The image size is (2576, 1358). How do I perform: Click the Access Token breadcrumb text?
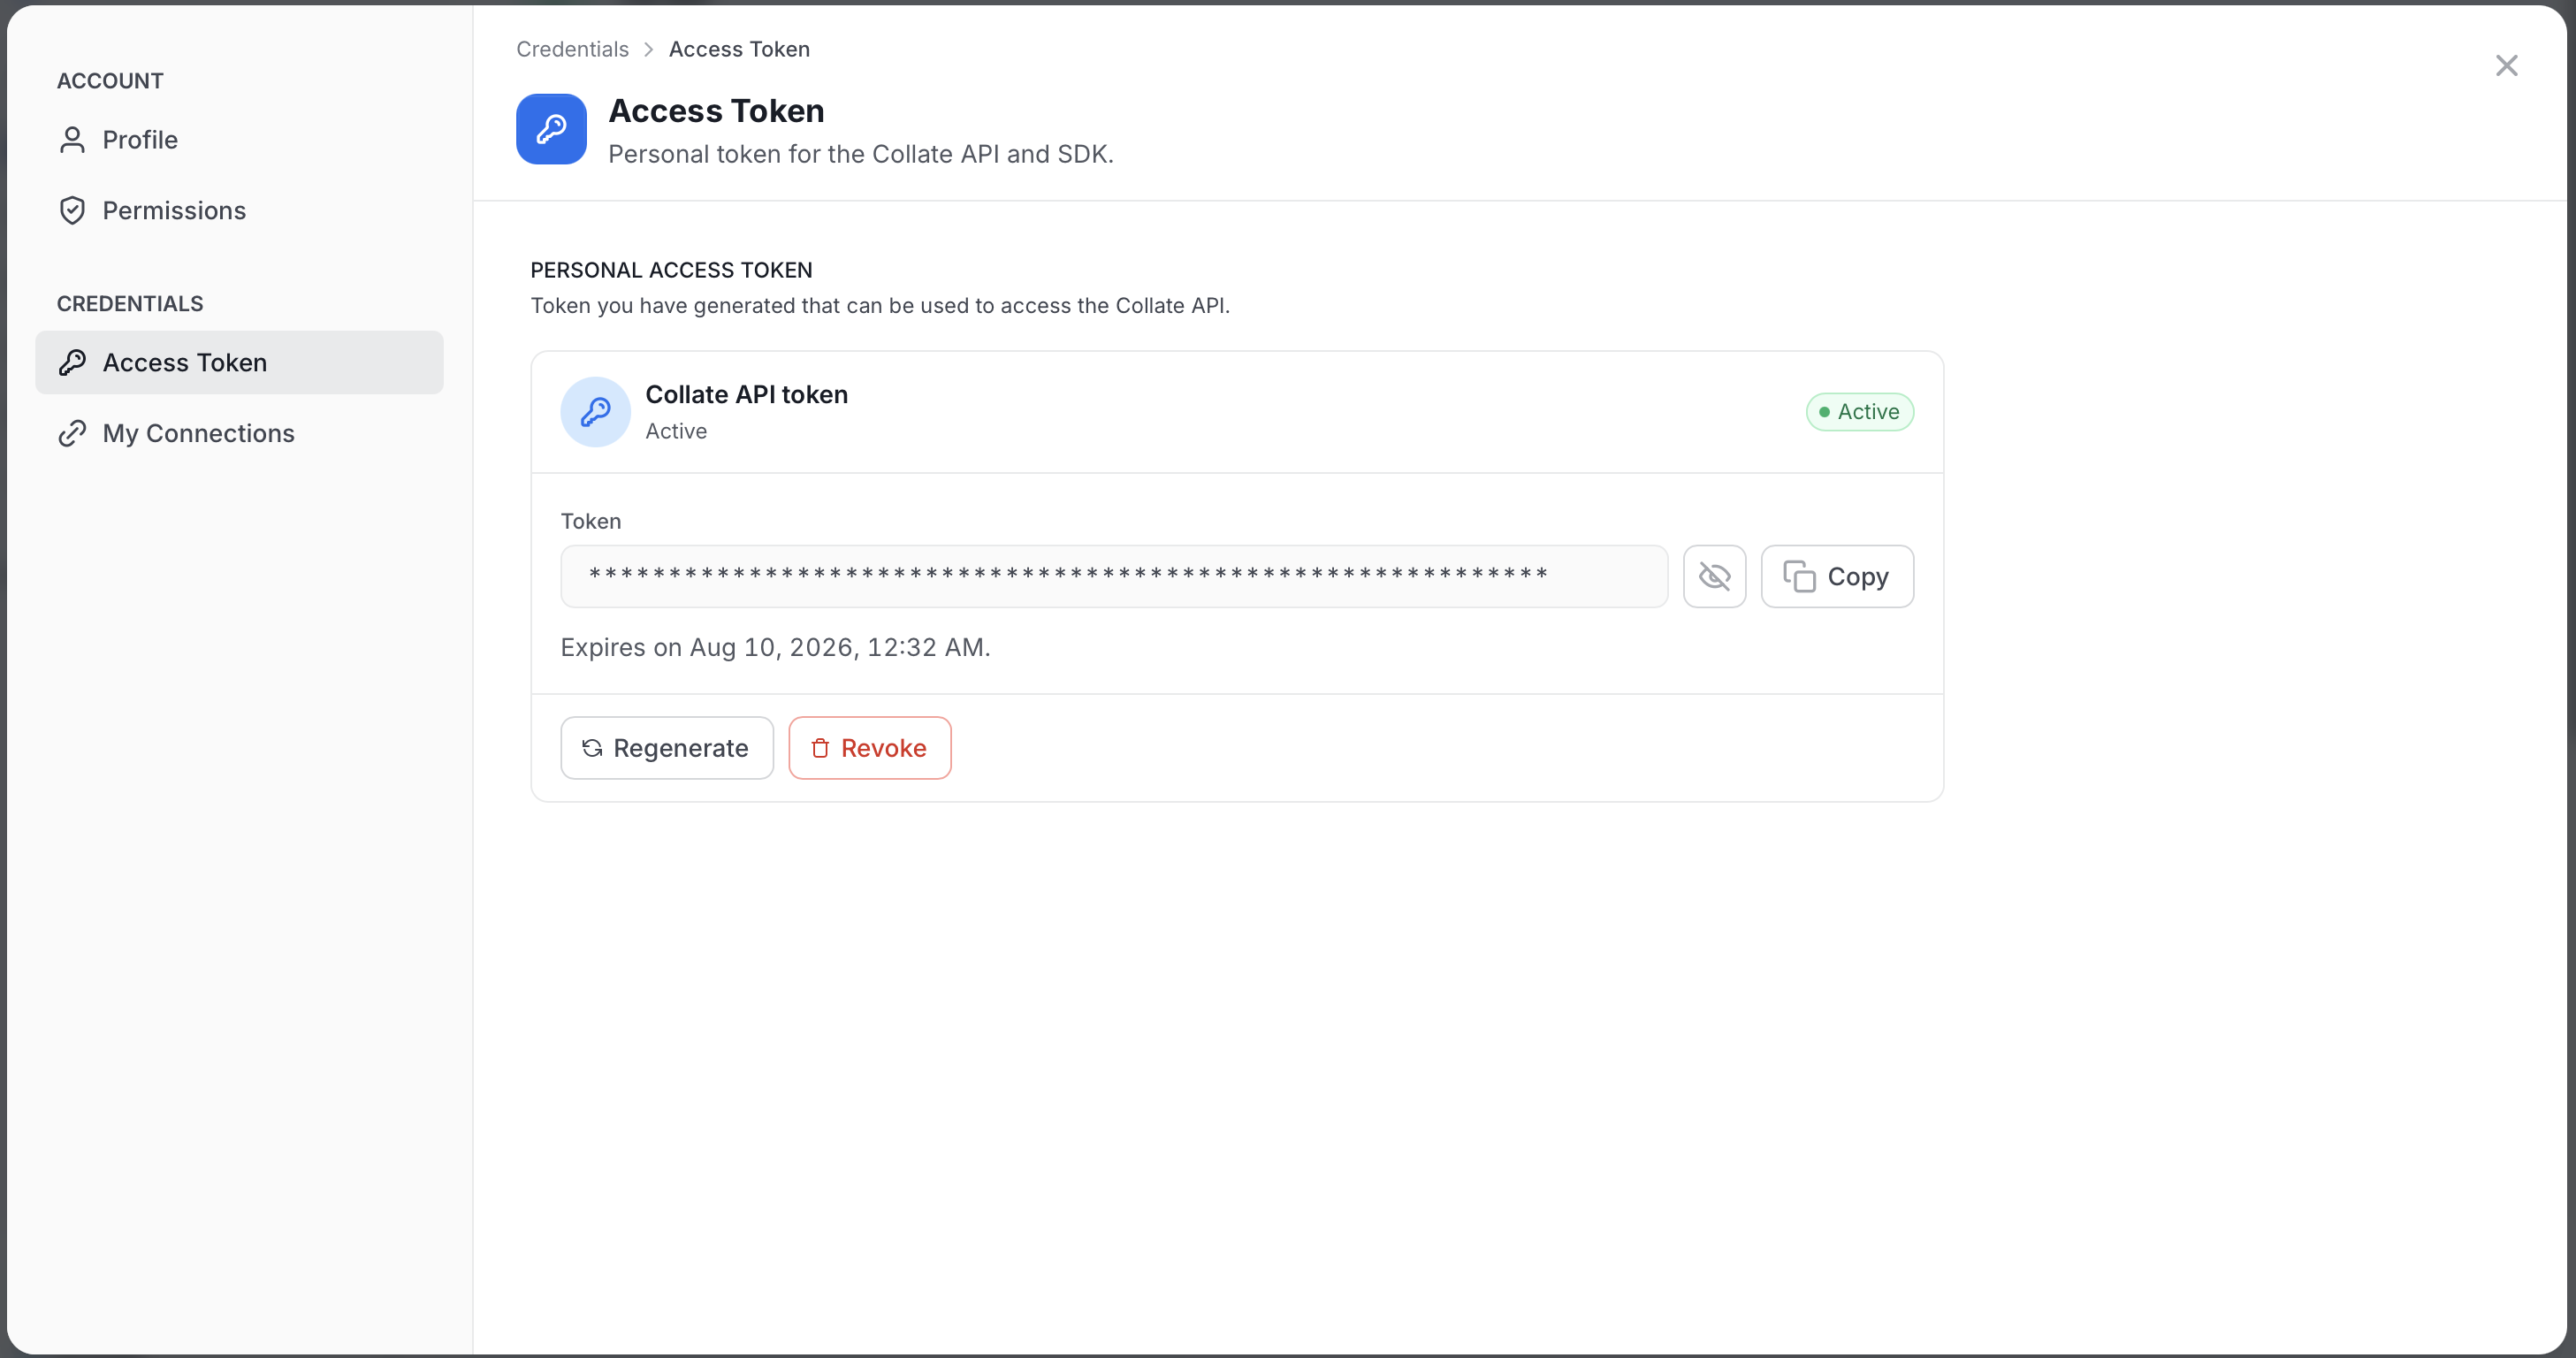tap(739, 49)
